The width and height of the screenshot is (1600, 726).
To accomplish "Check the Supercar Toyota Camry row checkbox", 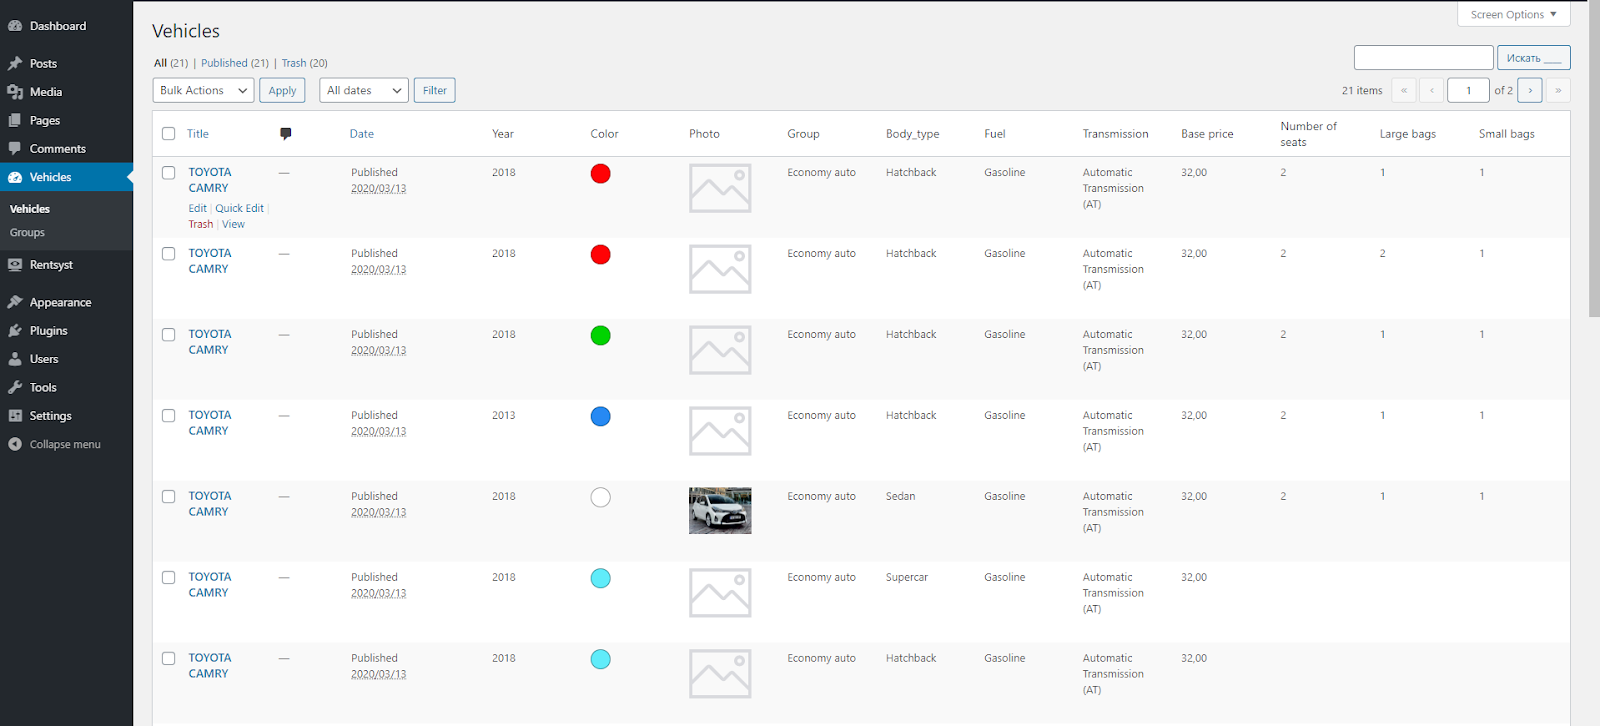I will 169,578.
